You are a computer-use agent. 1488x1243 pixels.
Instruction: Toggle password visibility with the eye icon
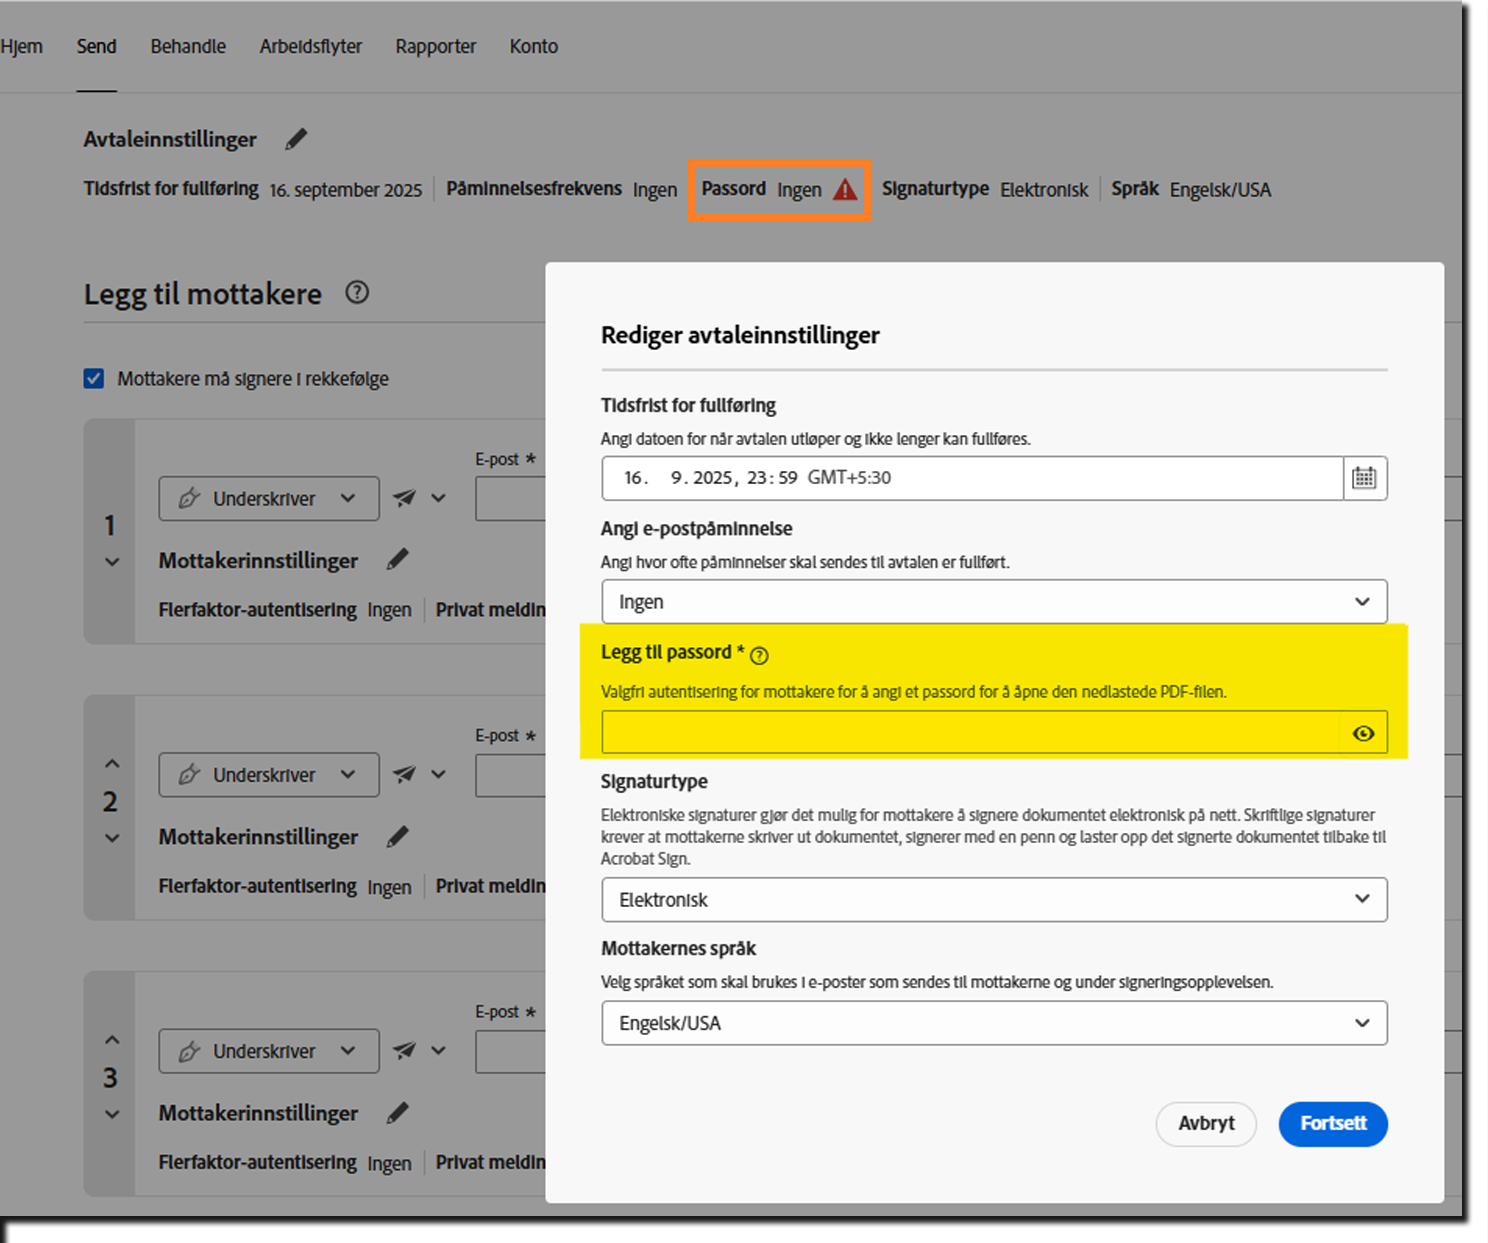click(x=1363, y=733)
